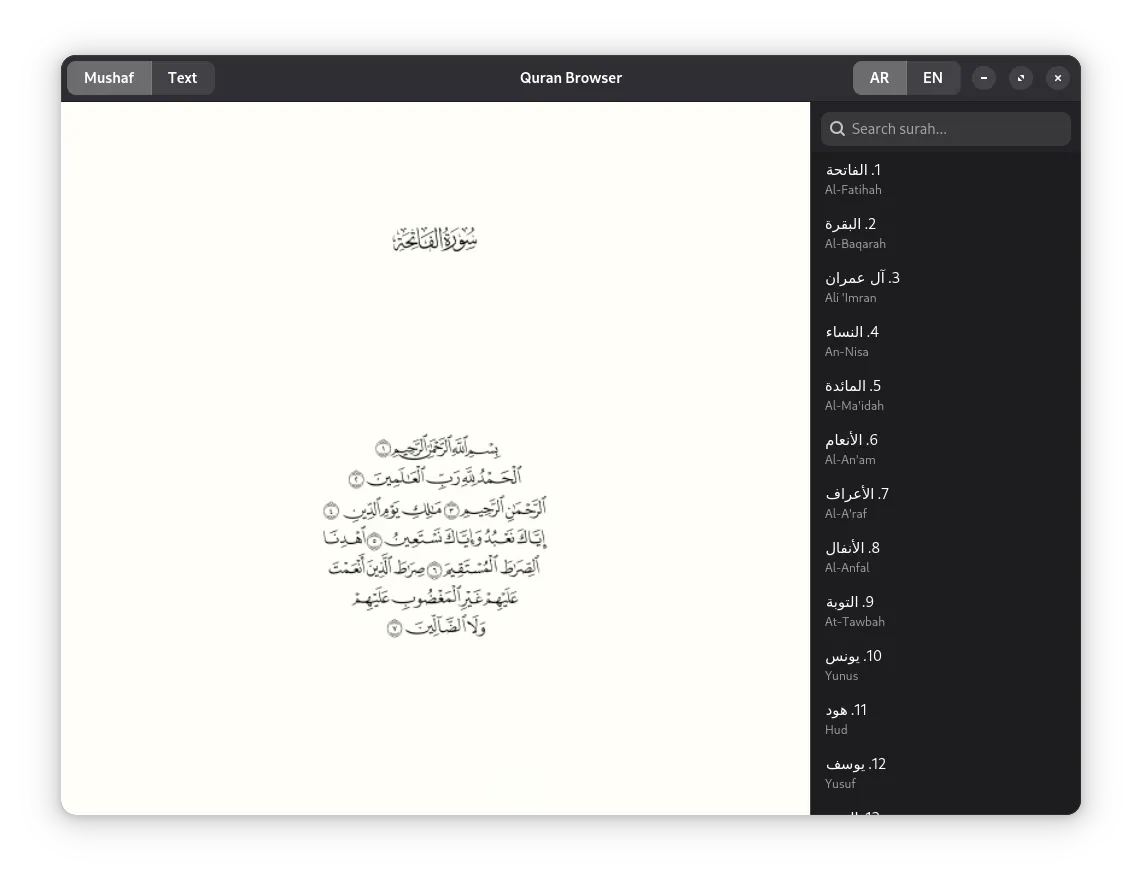
Task: Open surah 7 Al-A'raf
Action: click(x=945, y=503)
